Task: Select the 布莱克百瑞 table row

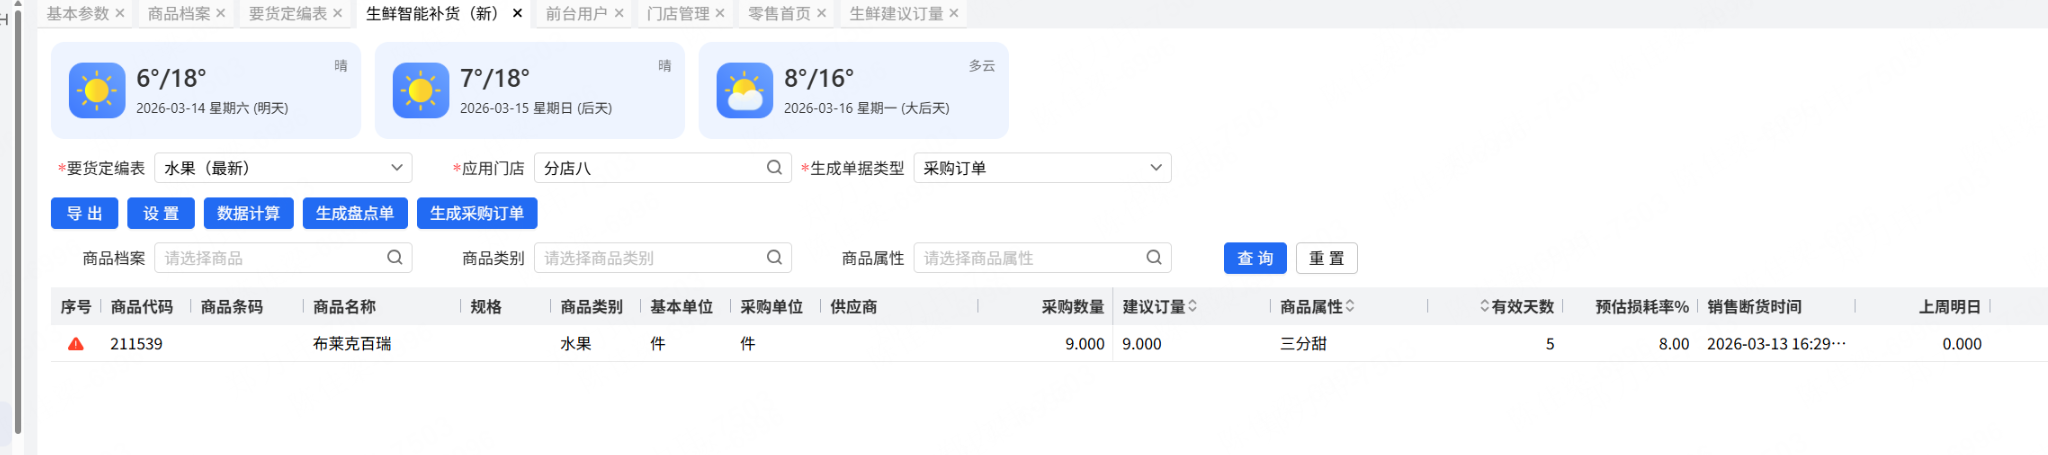Action: (352, 344)
